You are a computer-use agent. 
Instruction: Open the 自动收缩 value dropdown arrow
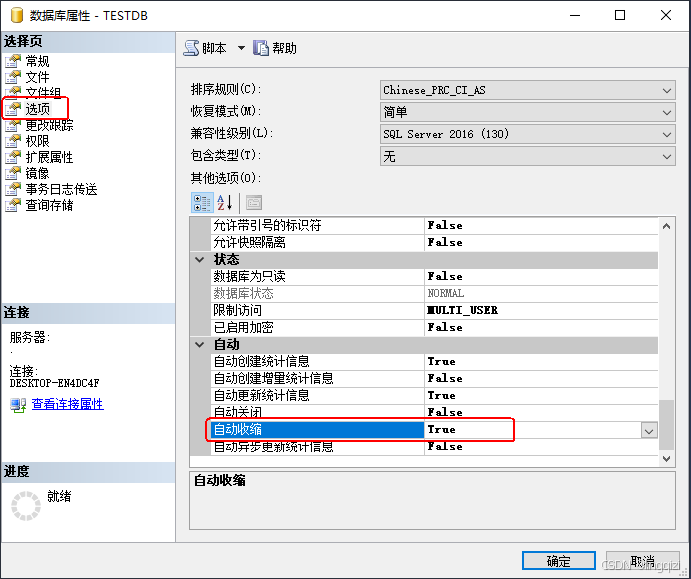coord(649,431)
